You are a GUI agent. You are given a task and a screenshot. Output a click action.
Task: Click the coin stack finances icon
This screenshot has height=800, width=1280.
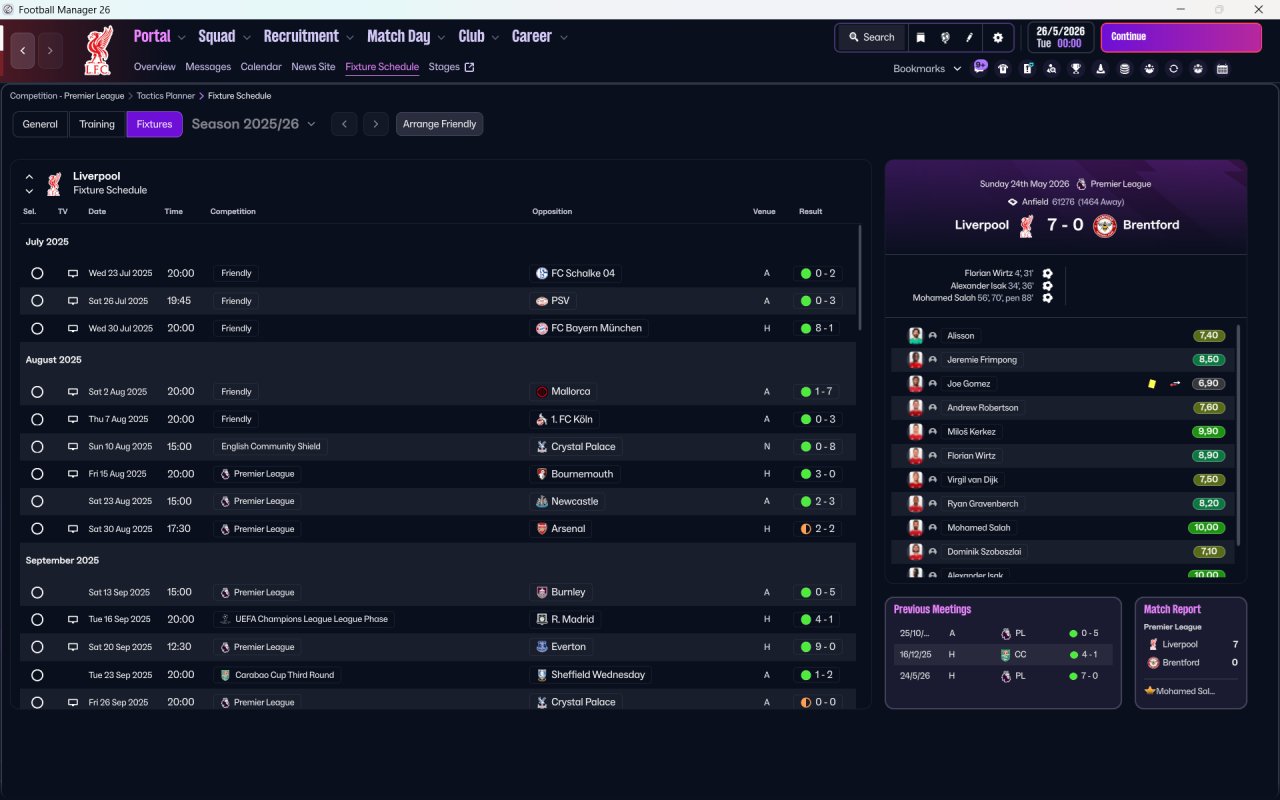click(1125, 69)
